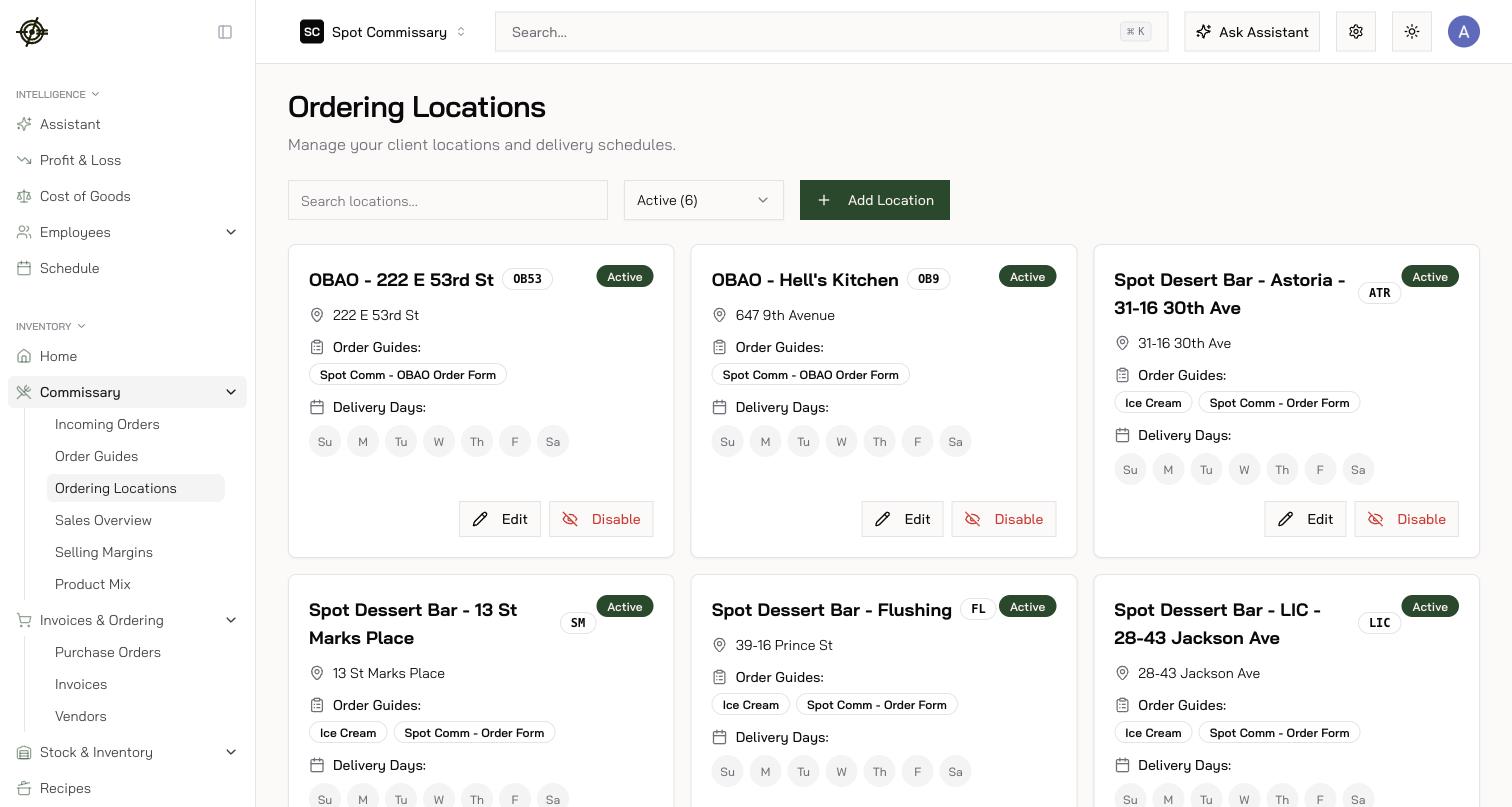
Task: Toggle Thursday delivery for Astoria location
Action: pyautogui.click(x=1282, y=469)
